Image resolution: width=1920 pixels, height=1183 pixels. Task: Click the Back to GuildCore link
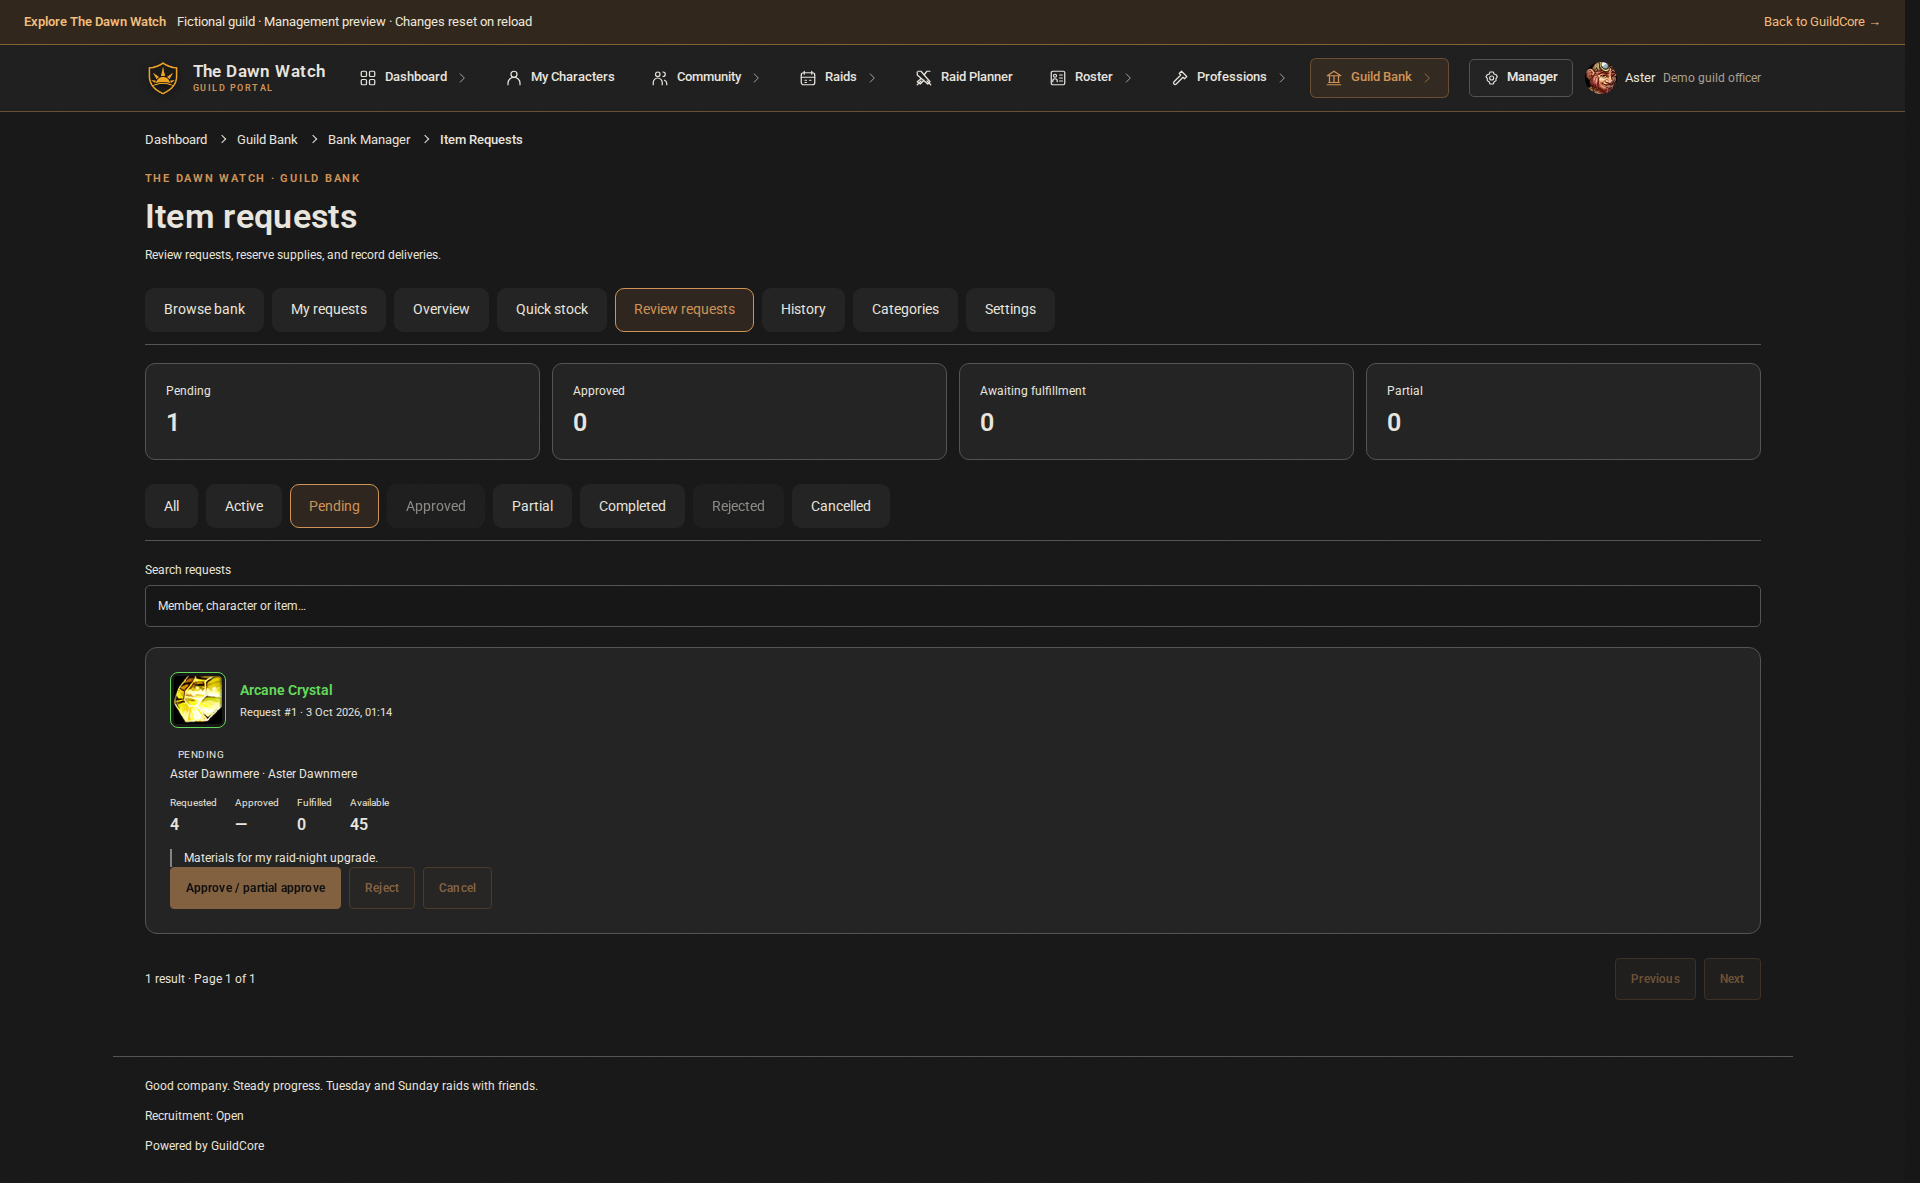point(1821,22)
